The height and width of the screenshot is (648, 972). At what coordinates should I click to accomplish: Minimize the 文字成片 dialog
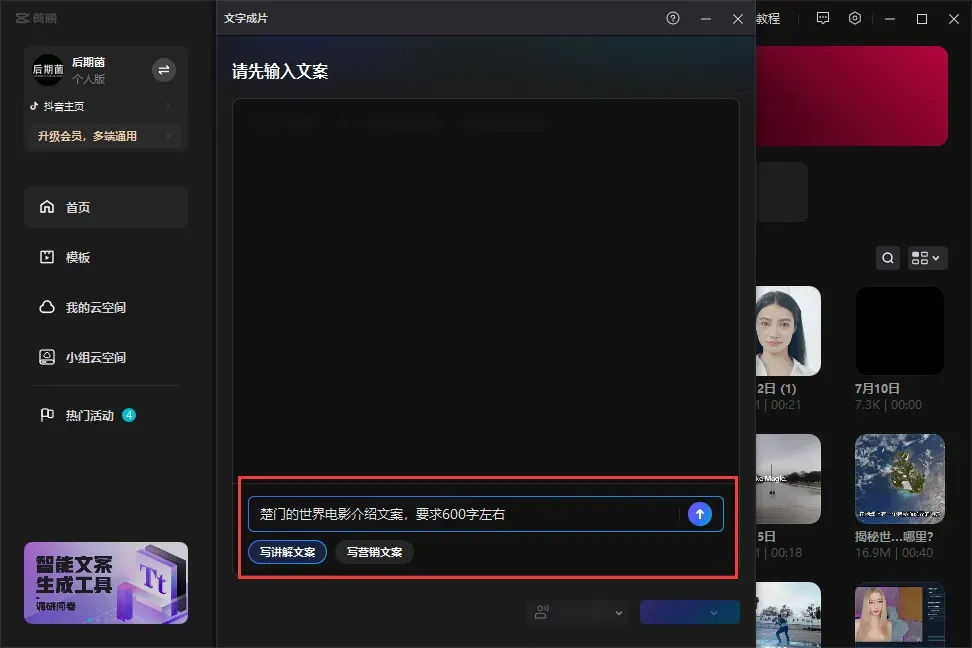[705, 19]
